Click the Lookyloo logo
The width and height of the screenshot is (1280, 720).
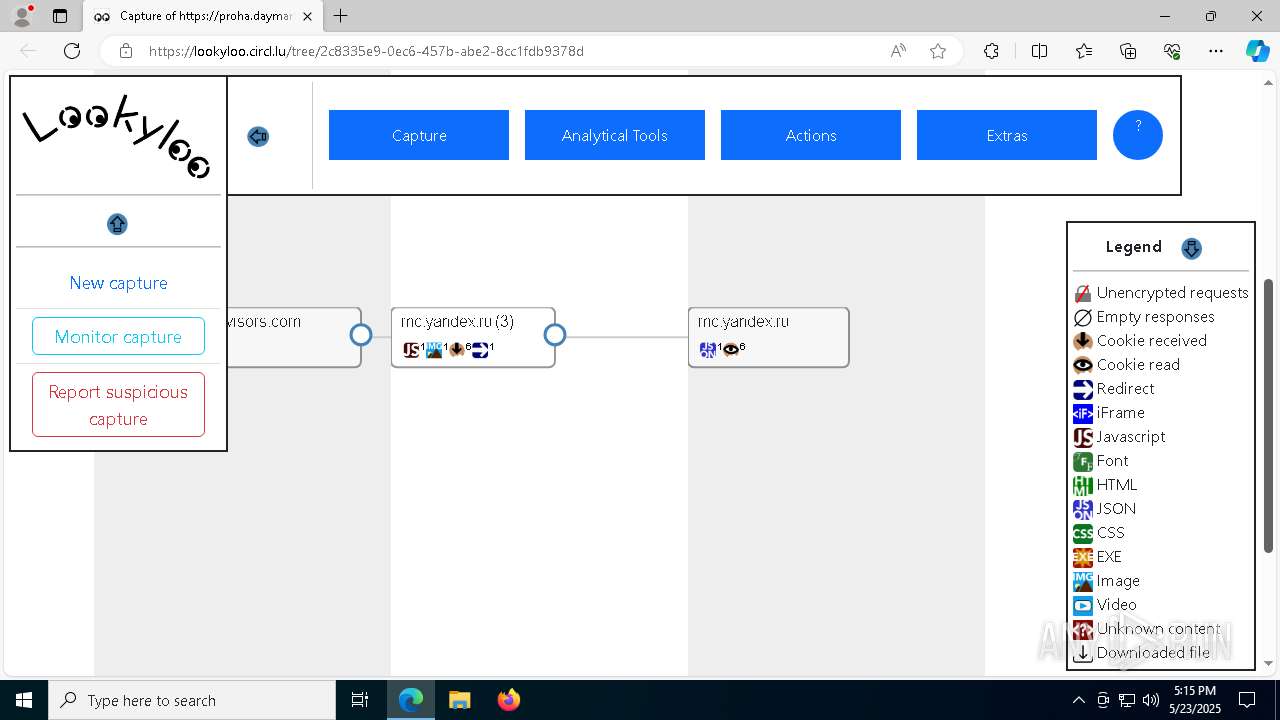[117, 137]
